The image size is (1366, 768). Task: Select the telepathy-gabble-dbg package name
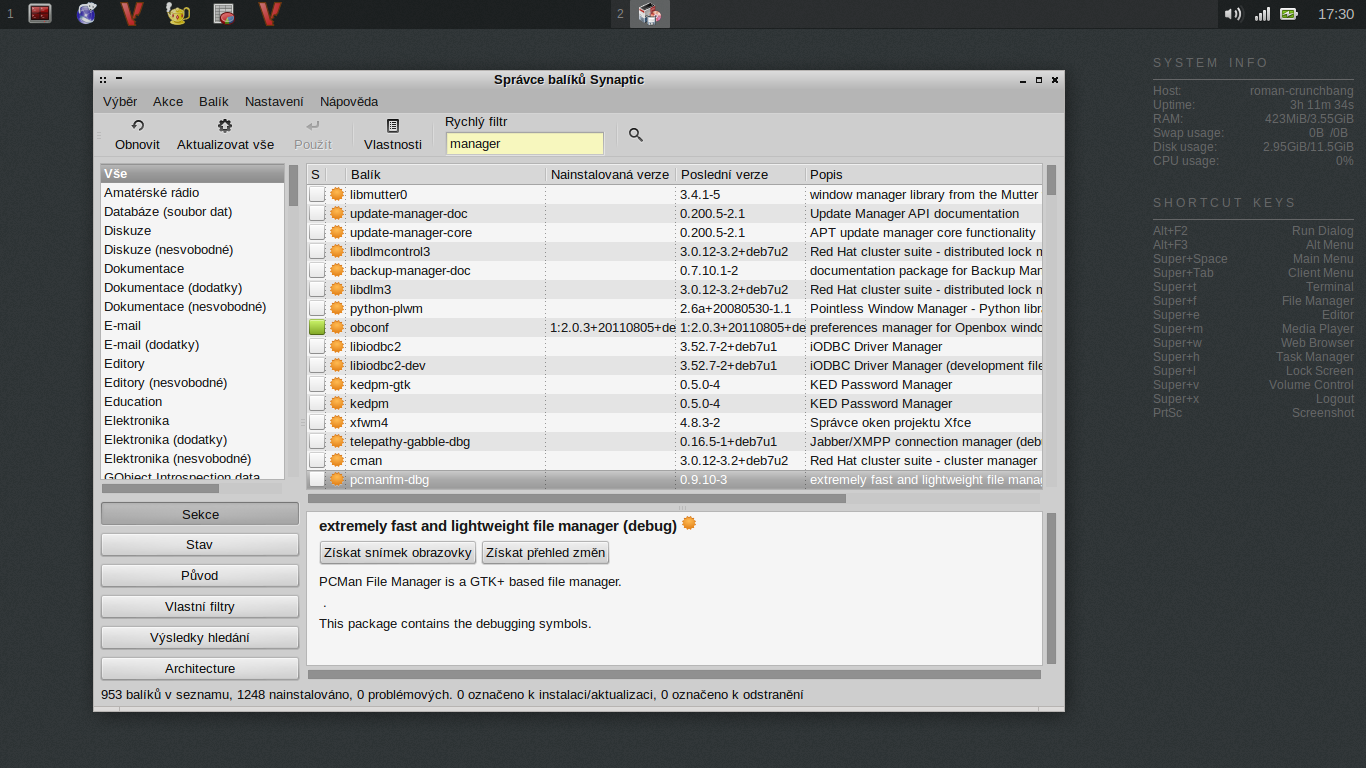coord(410,441)
